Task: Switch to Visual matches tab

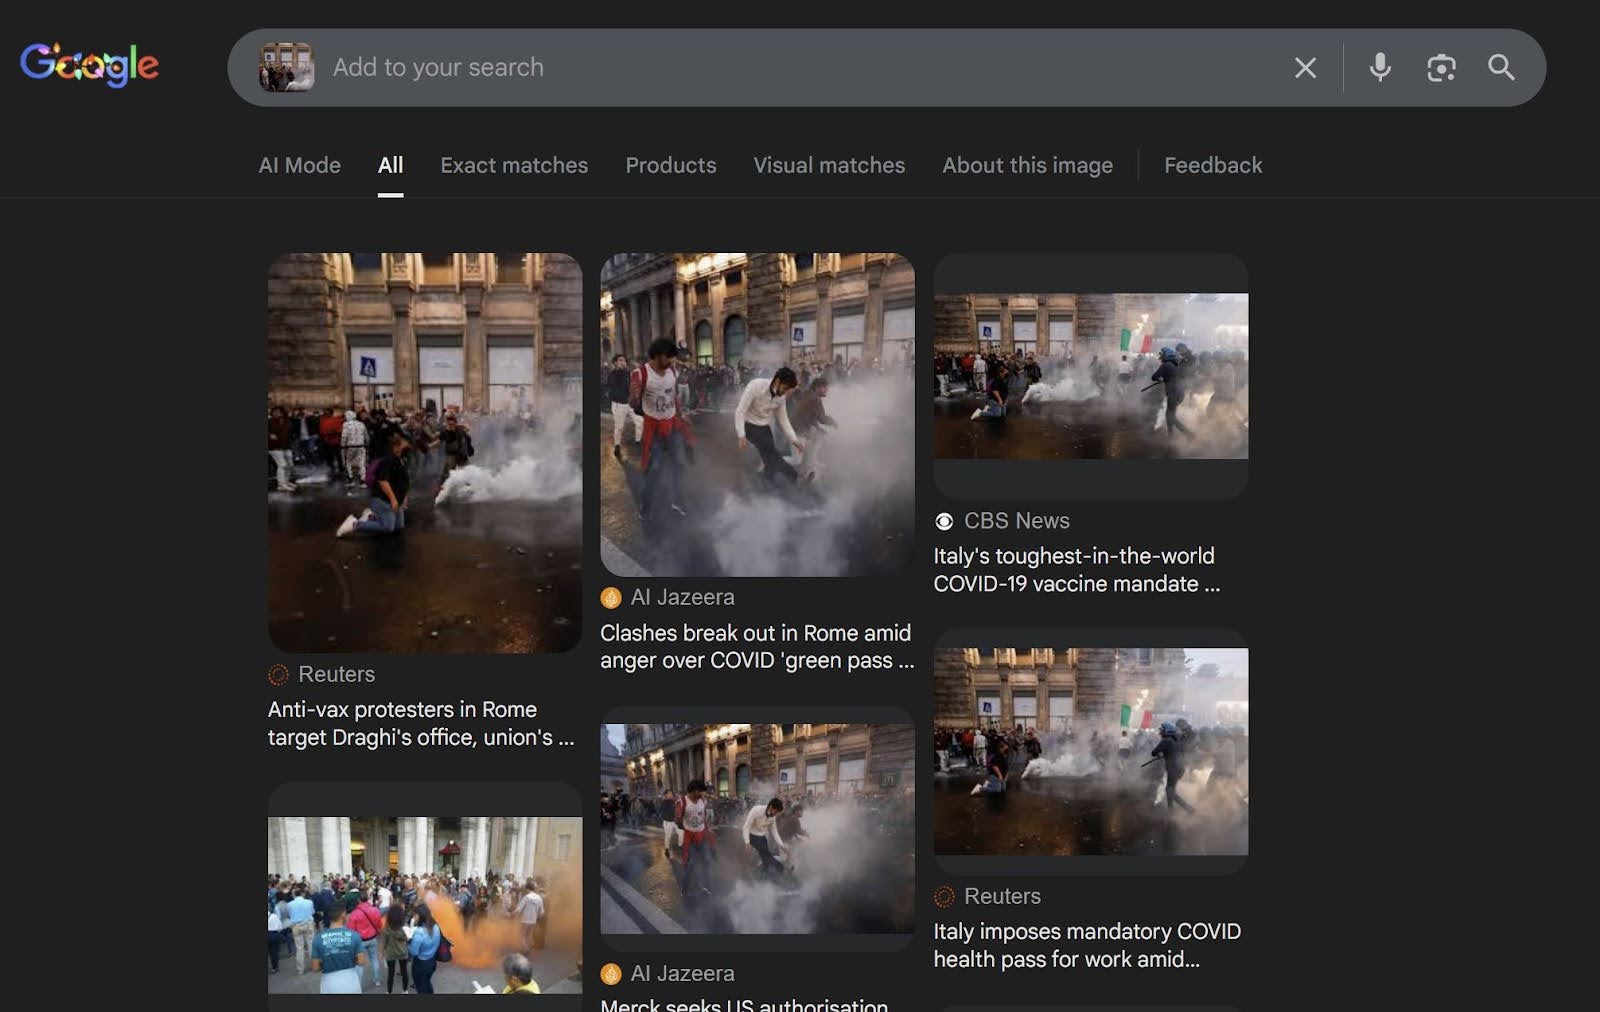Action: tap(828, 165)
